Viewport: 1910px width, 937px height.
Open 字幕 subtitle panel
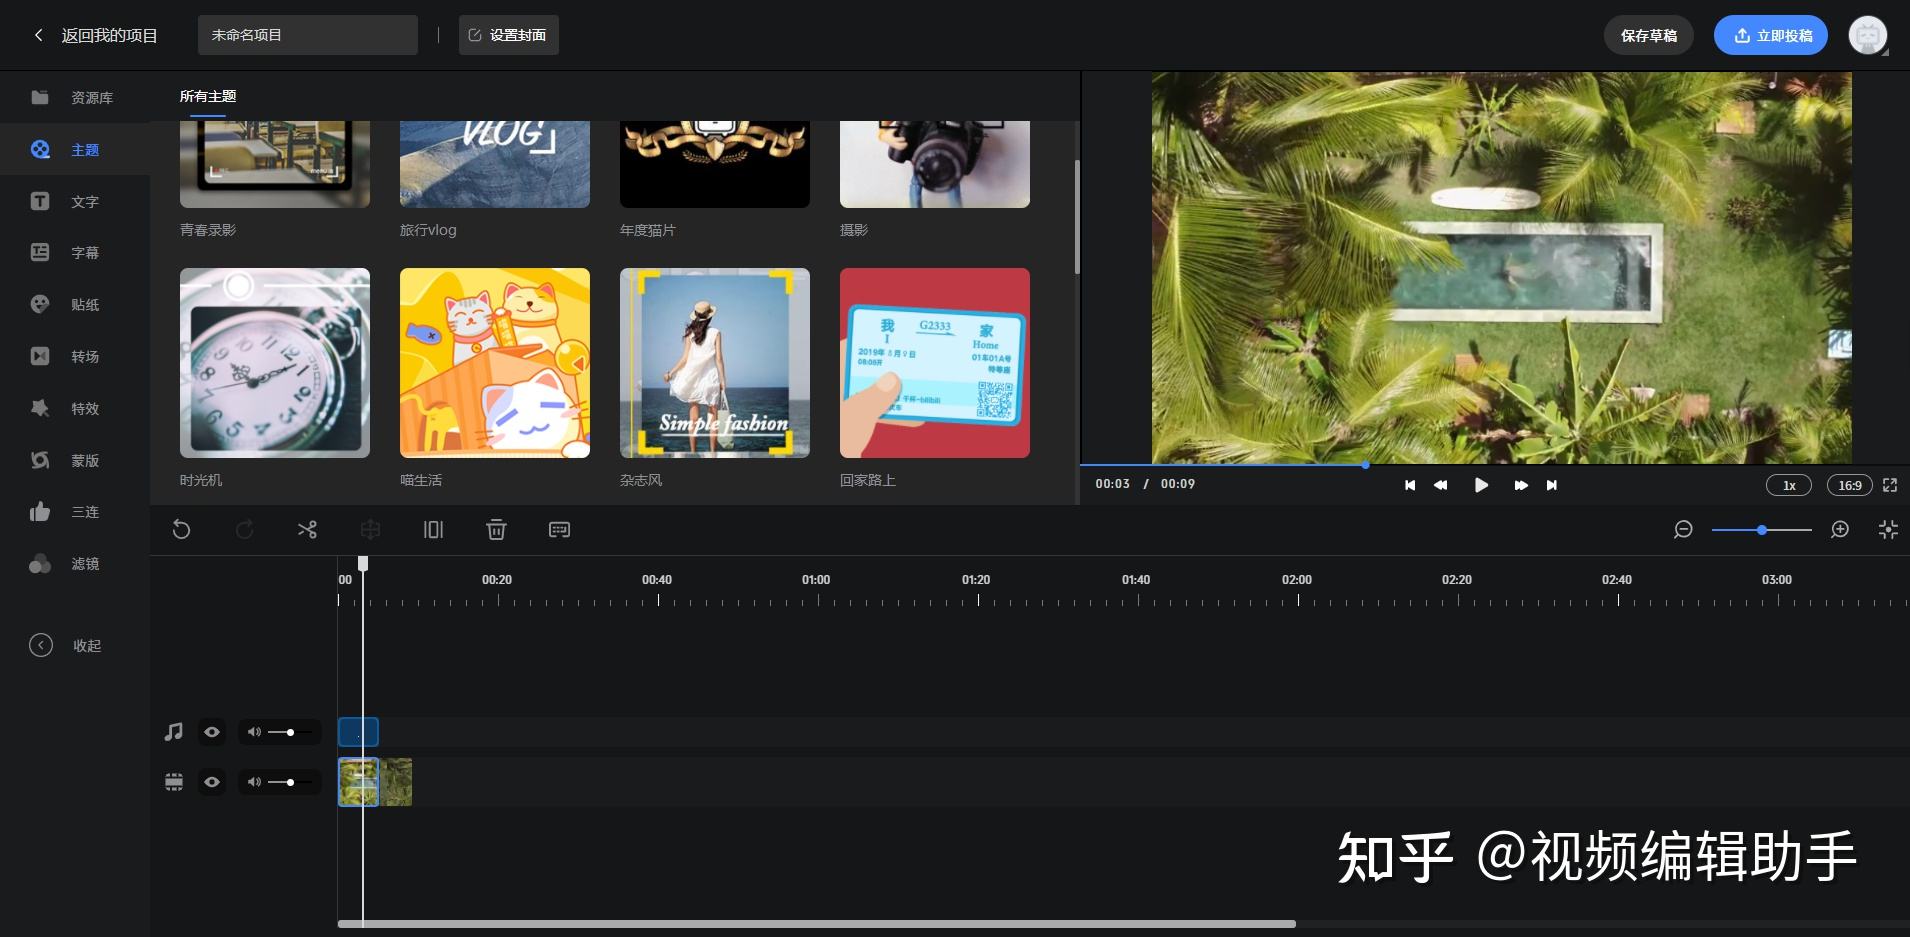point(75,253)
